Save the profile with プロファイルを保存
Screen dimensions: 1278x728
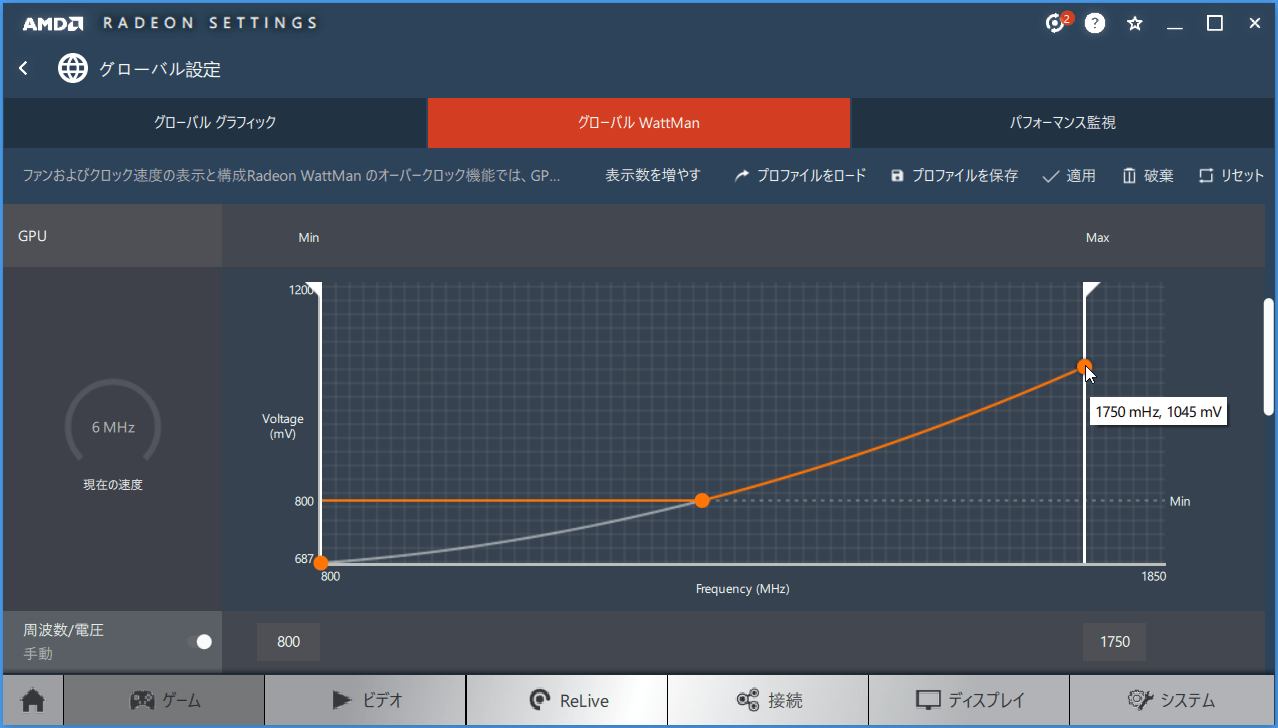pyautogui.click(x=954, y=176)
